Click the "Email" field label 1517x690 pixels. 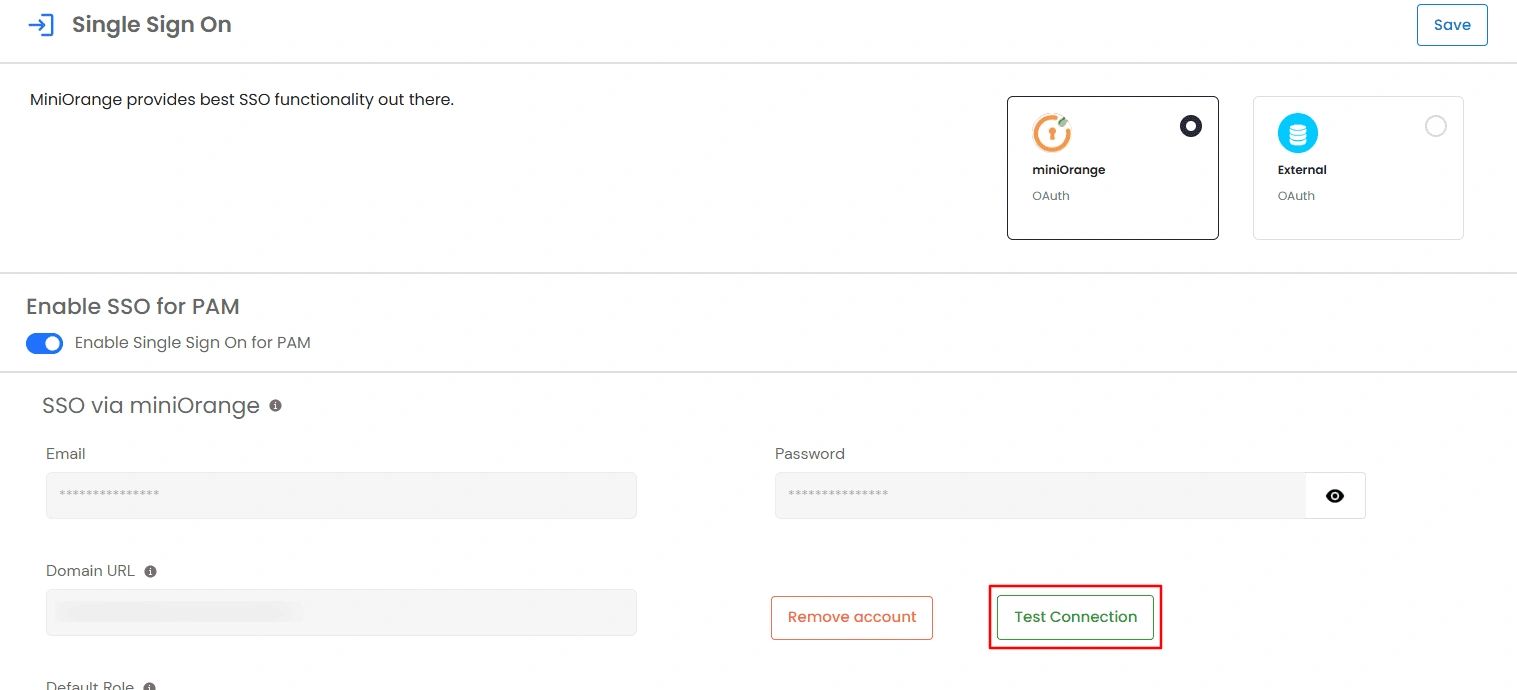[x=66, y=454]
